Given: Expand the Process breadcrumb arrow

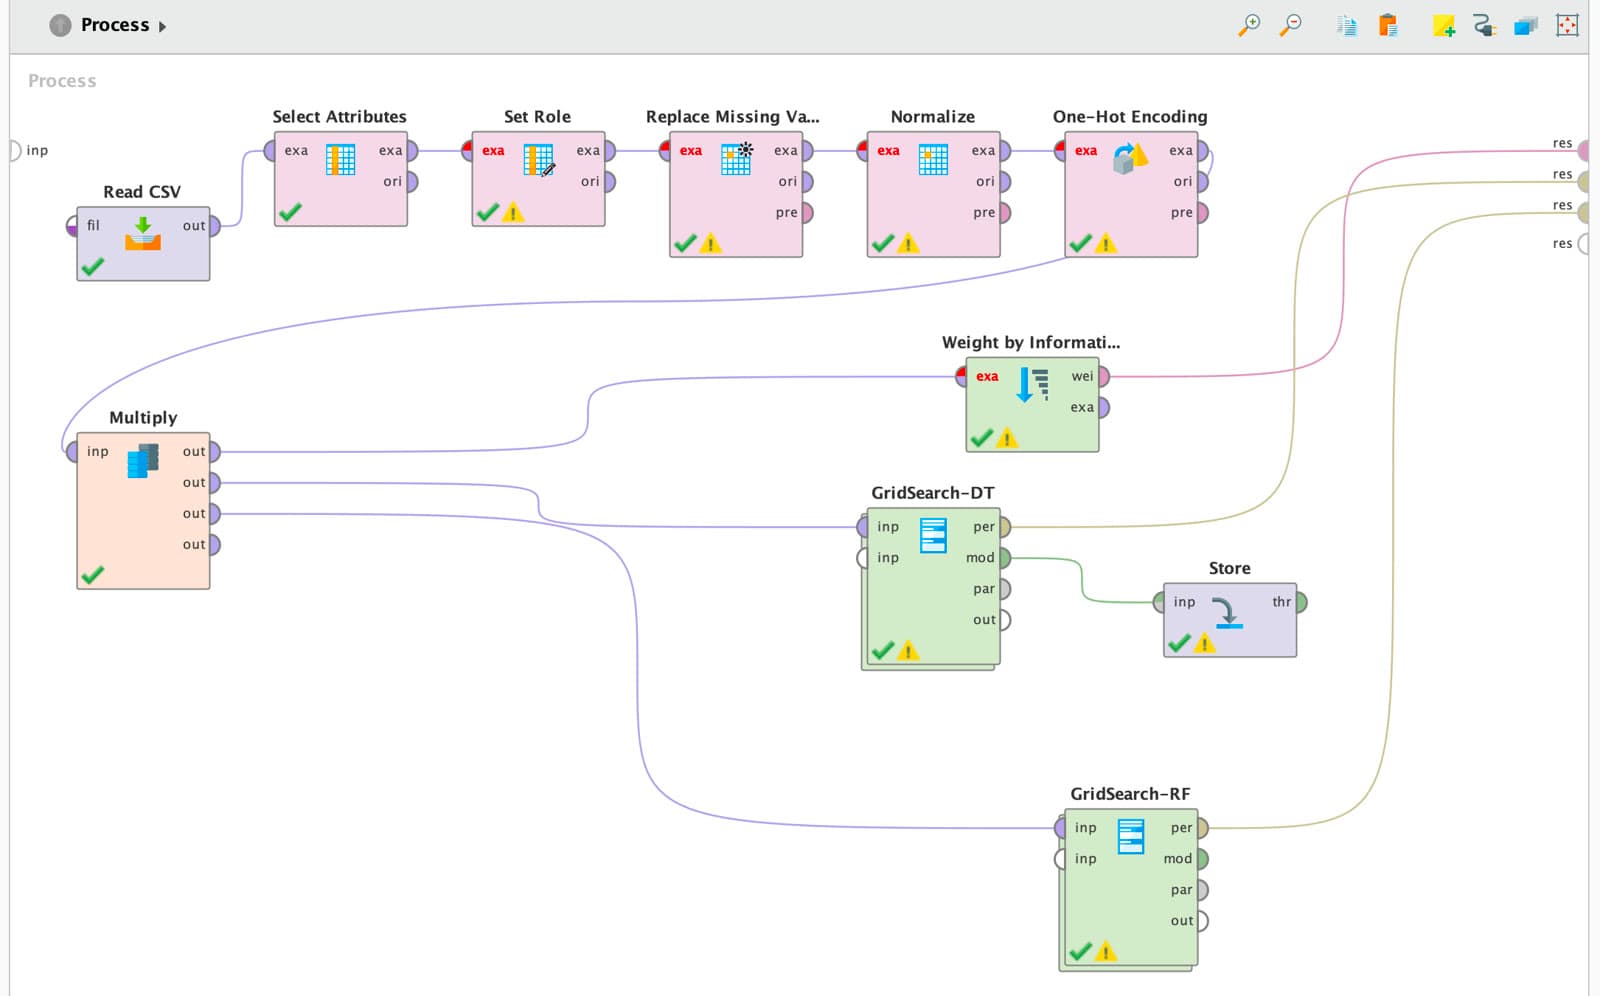Looking at the screenshot, I should tap(162, 26).
